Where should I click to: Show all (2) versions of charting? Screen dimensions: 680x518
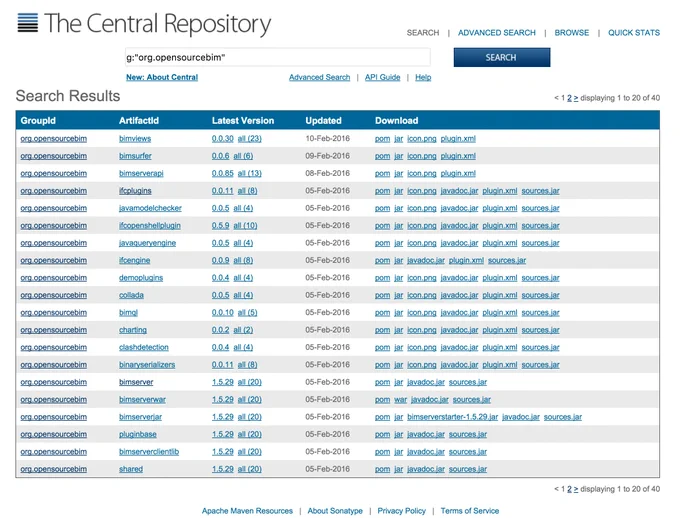[243, 330]
